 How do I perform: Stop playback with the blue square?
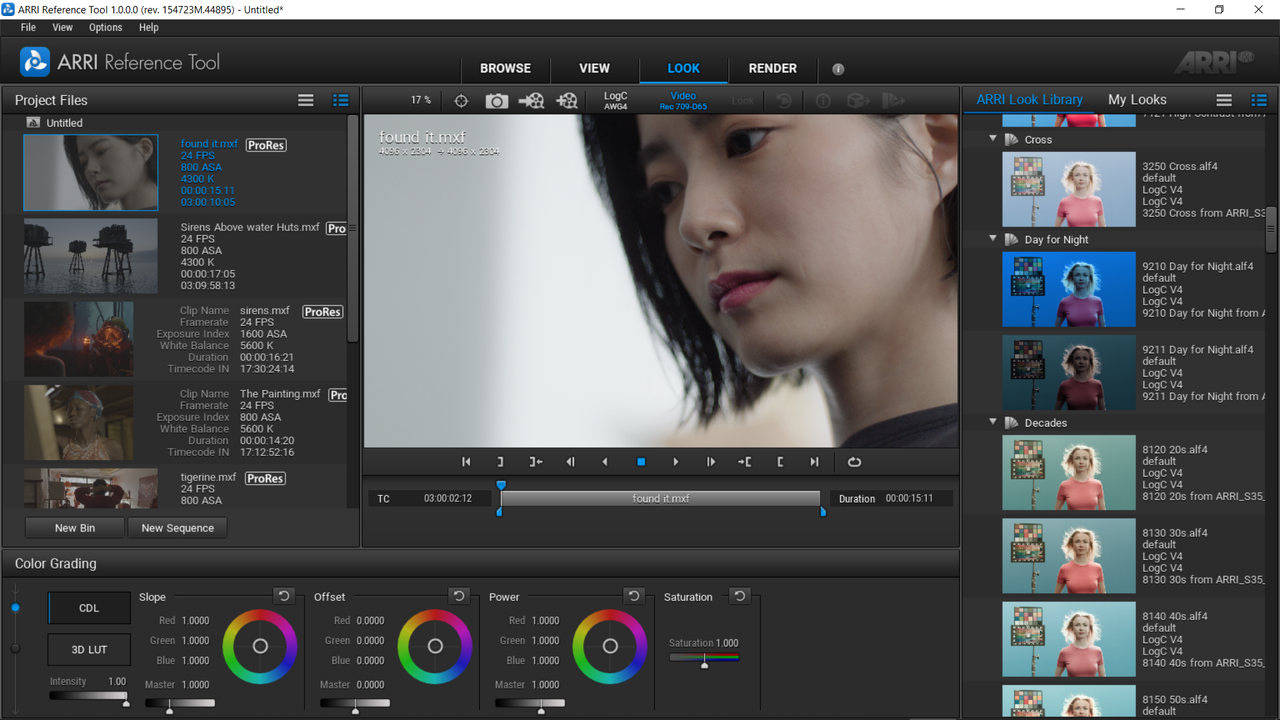[x=641, y=462]
